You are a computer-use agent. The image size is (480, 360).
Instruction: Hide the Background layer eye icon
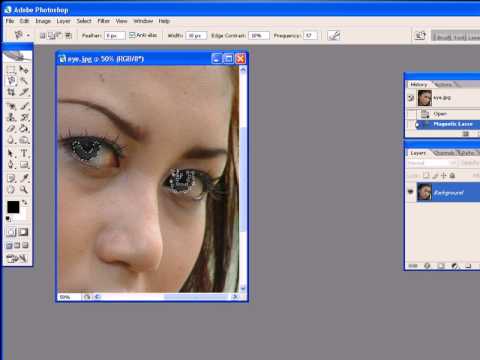(x=410, y=192)
